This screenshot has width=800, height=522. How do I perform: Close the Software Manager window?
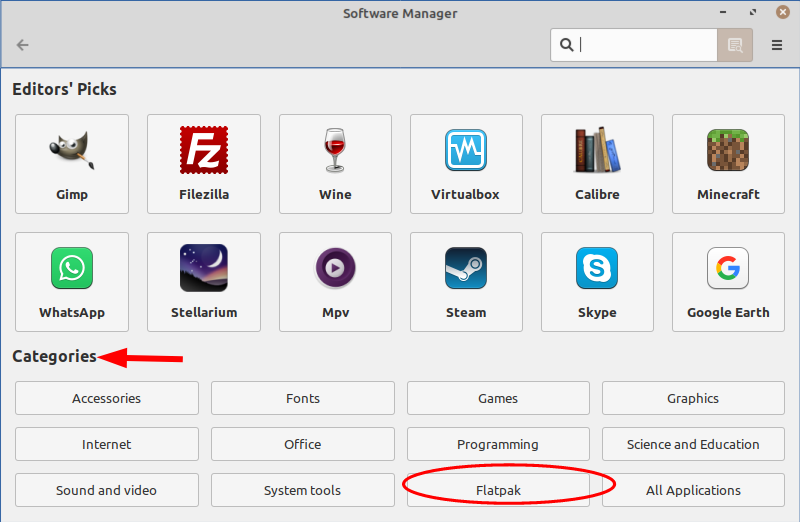783,12
